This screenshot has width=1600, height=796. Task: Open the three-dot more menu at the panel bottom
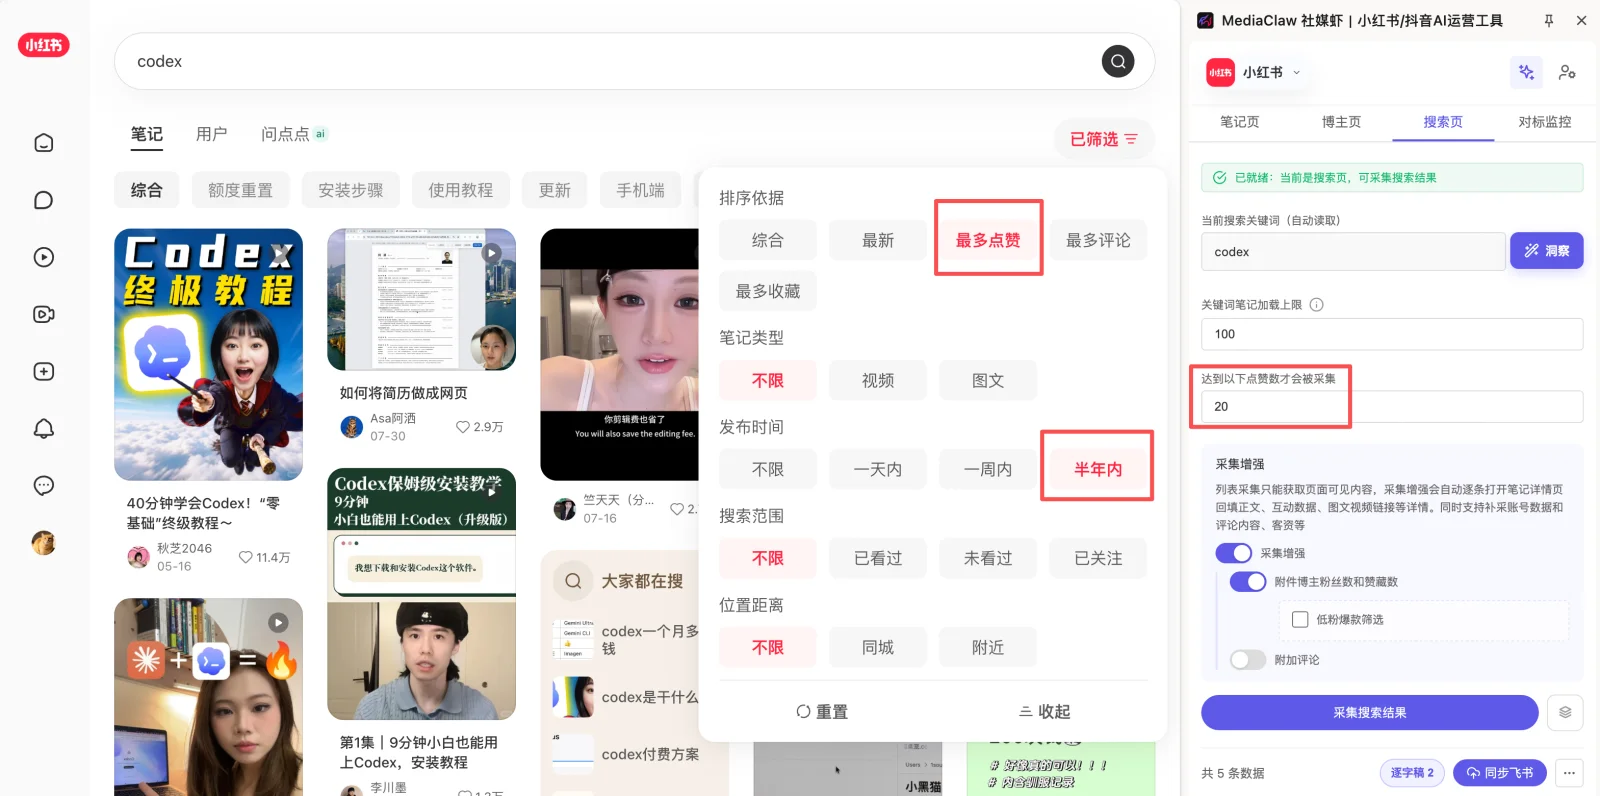pyautogui.click(x=1569, y=772)
